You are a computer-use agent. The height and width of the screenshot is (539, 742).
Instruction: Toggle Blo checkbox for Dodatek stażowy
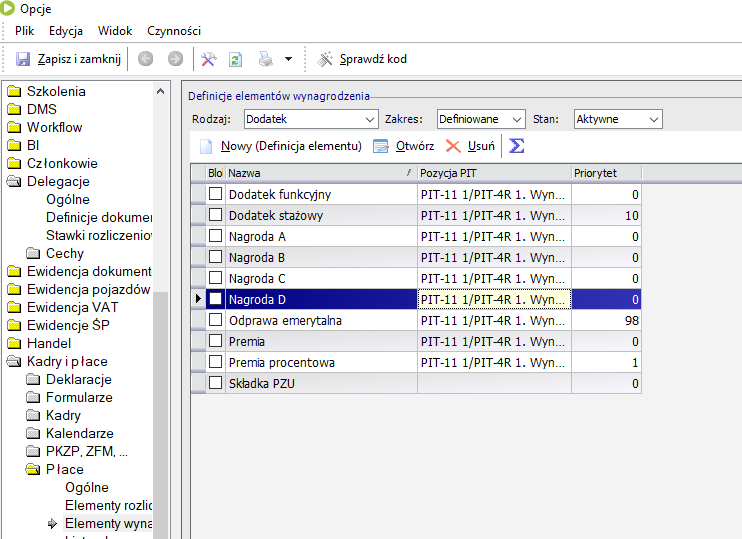[x=215, y=215]
